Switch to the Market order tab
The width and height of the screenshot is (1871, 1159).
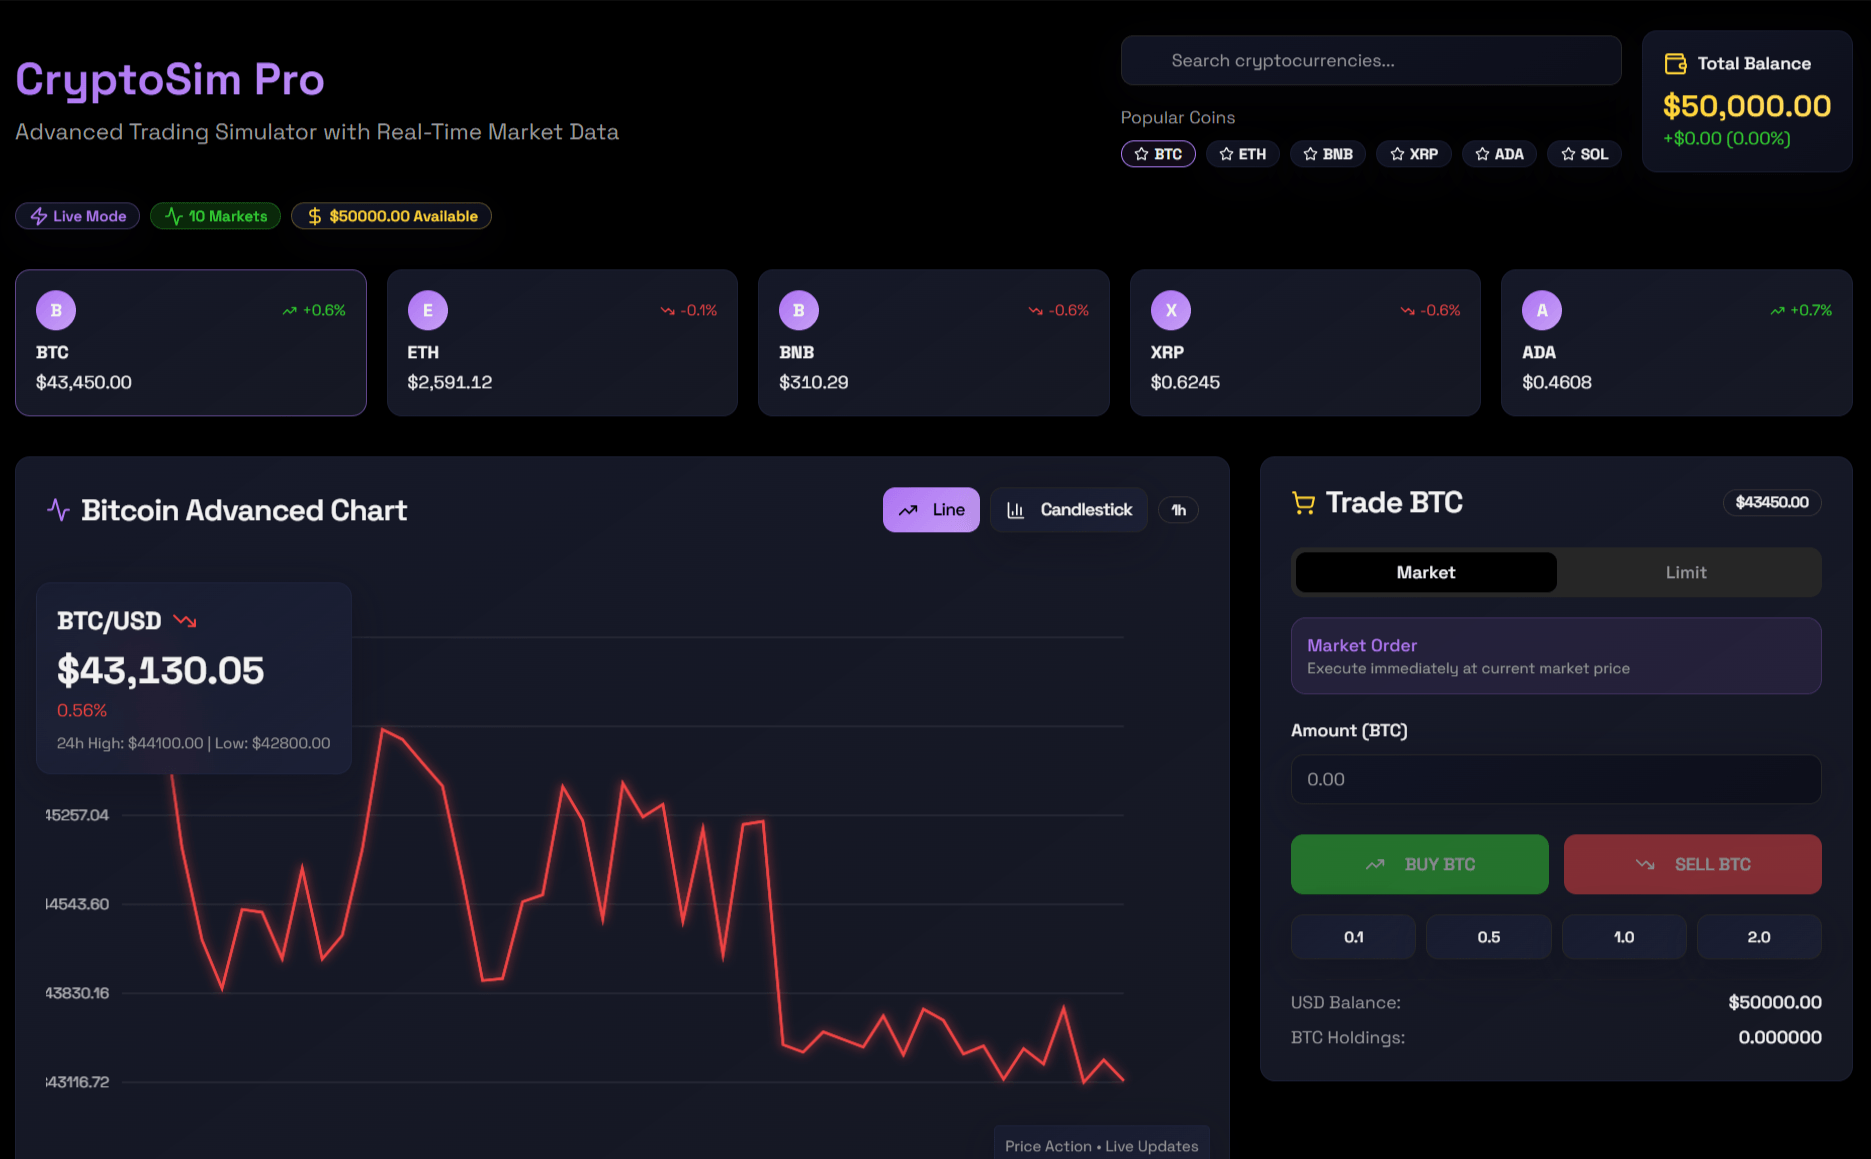[x=1425, y=572]
